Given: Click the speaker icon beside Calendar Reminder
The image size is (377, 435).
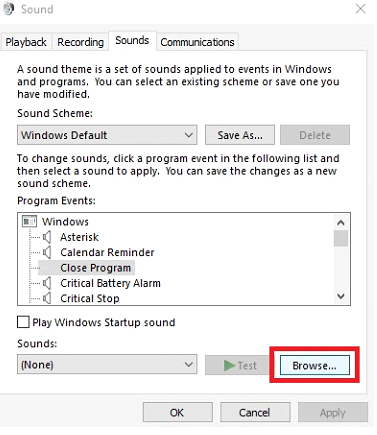Looking at the screenshot, I should click(x=47, y=252).
